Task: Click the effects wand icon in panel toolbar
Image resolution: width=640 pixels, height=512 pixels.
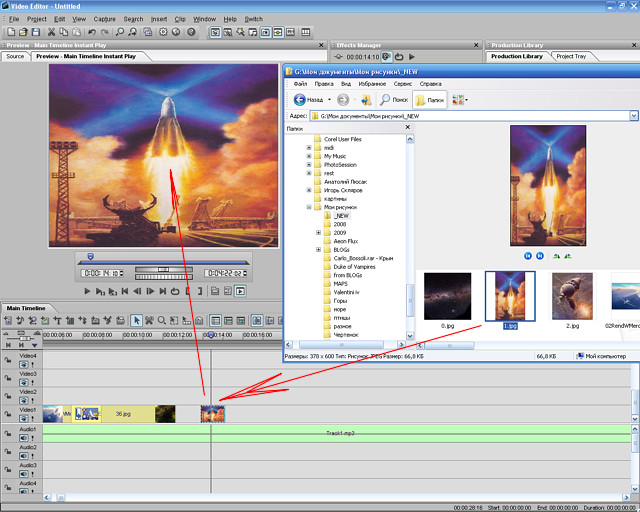Action: click(240, 32)
